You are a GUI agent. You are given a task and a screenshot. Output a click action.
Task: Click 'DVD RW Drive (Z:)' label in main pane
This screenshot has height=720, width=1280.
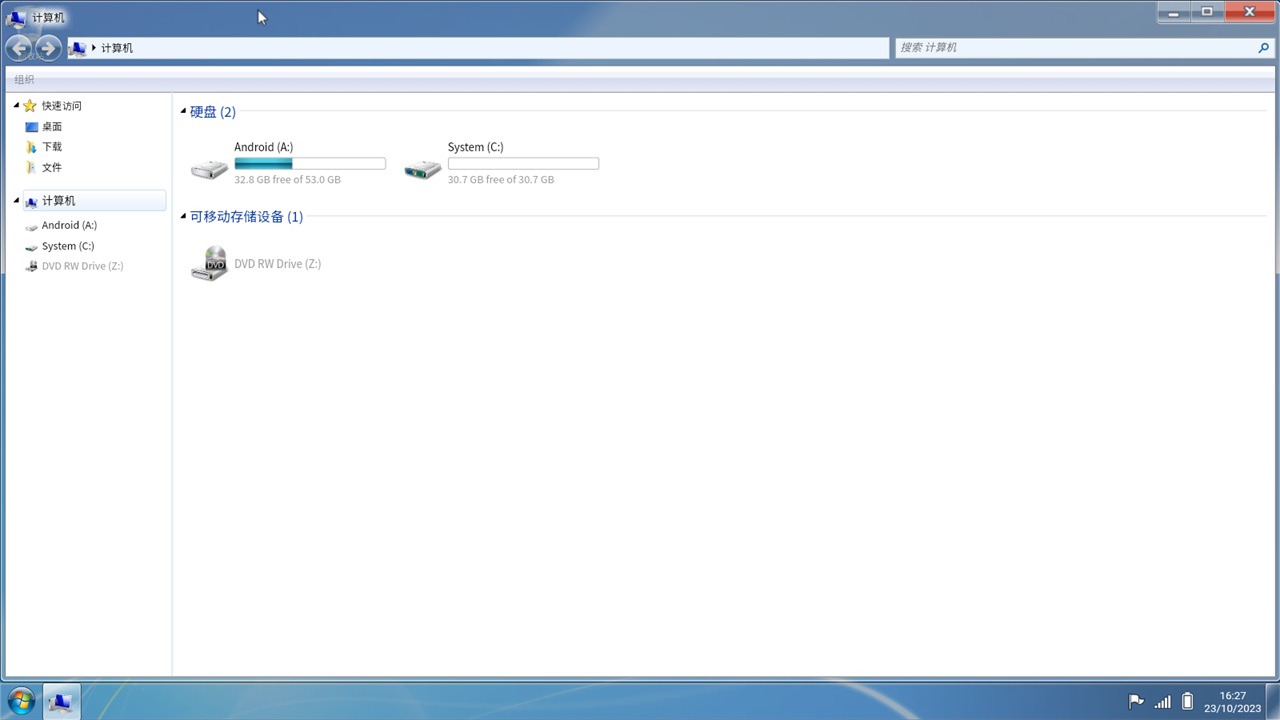278,264
